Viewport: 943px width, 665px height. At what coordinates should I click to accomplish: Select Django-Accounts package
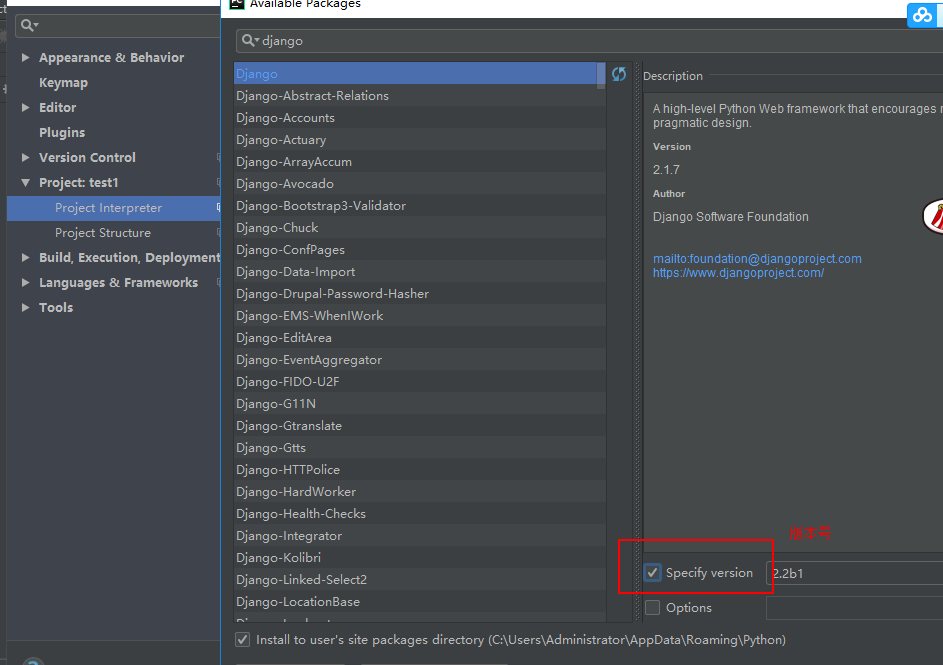coord(420,118)
